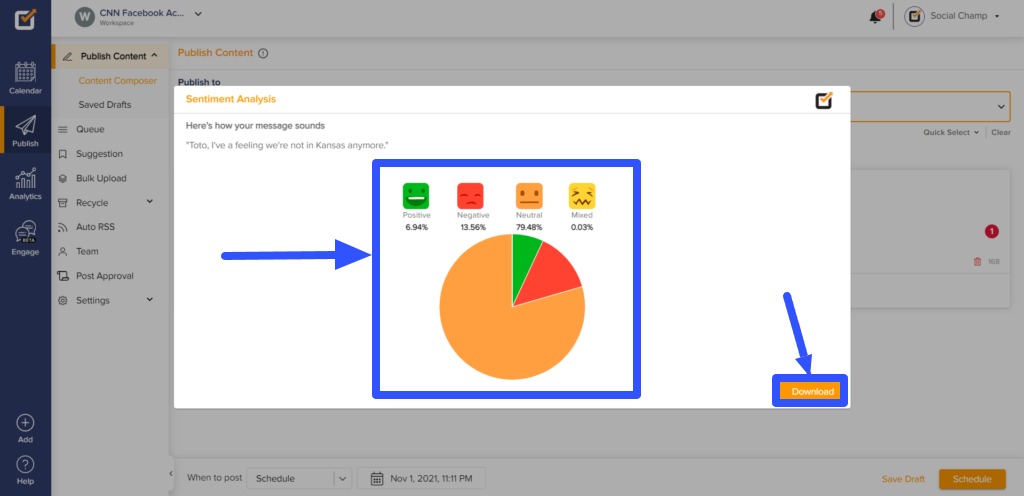This screenshot has width=1024, height=496.
Task: Click the green Positive sentiment emoji
Action: pyautogui.click(x=416, y=196)
